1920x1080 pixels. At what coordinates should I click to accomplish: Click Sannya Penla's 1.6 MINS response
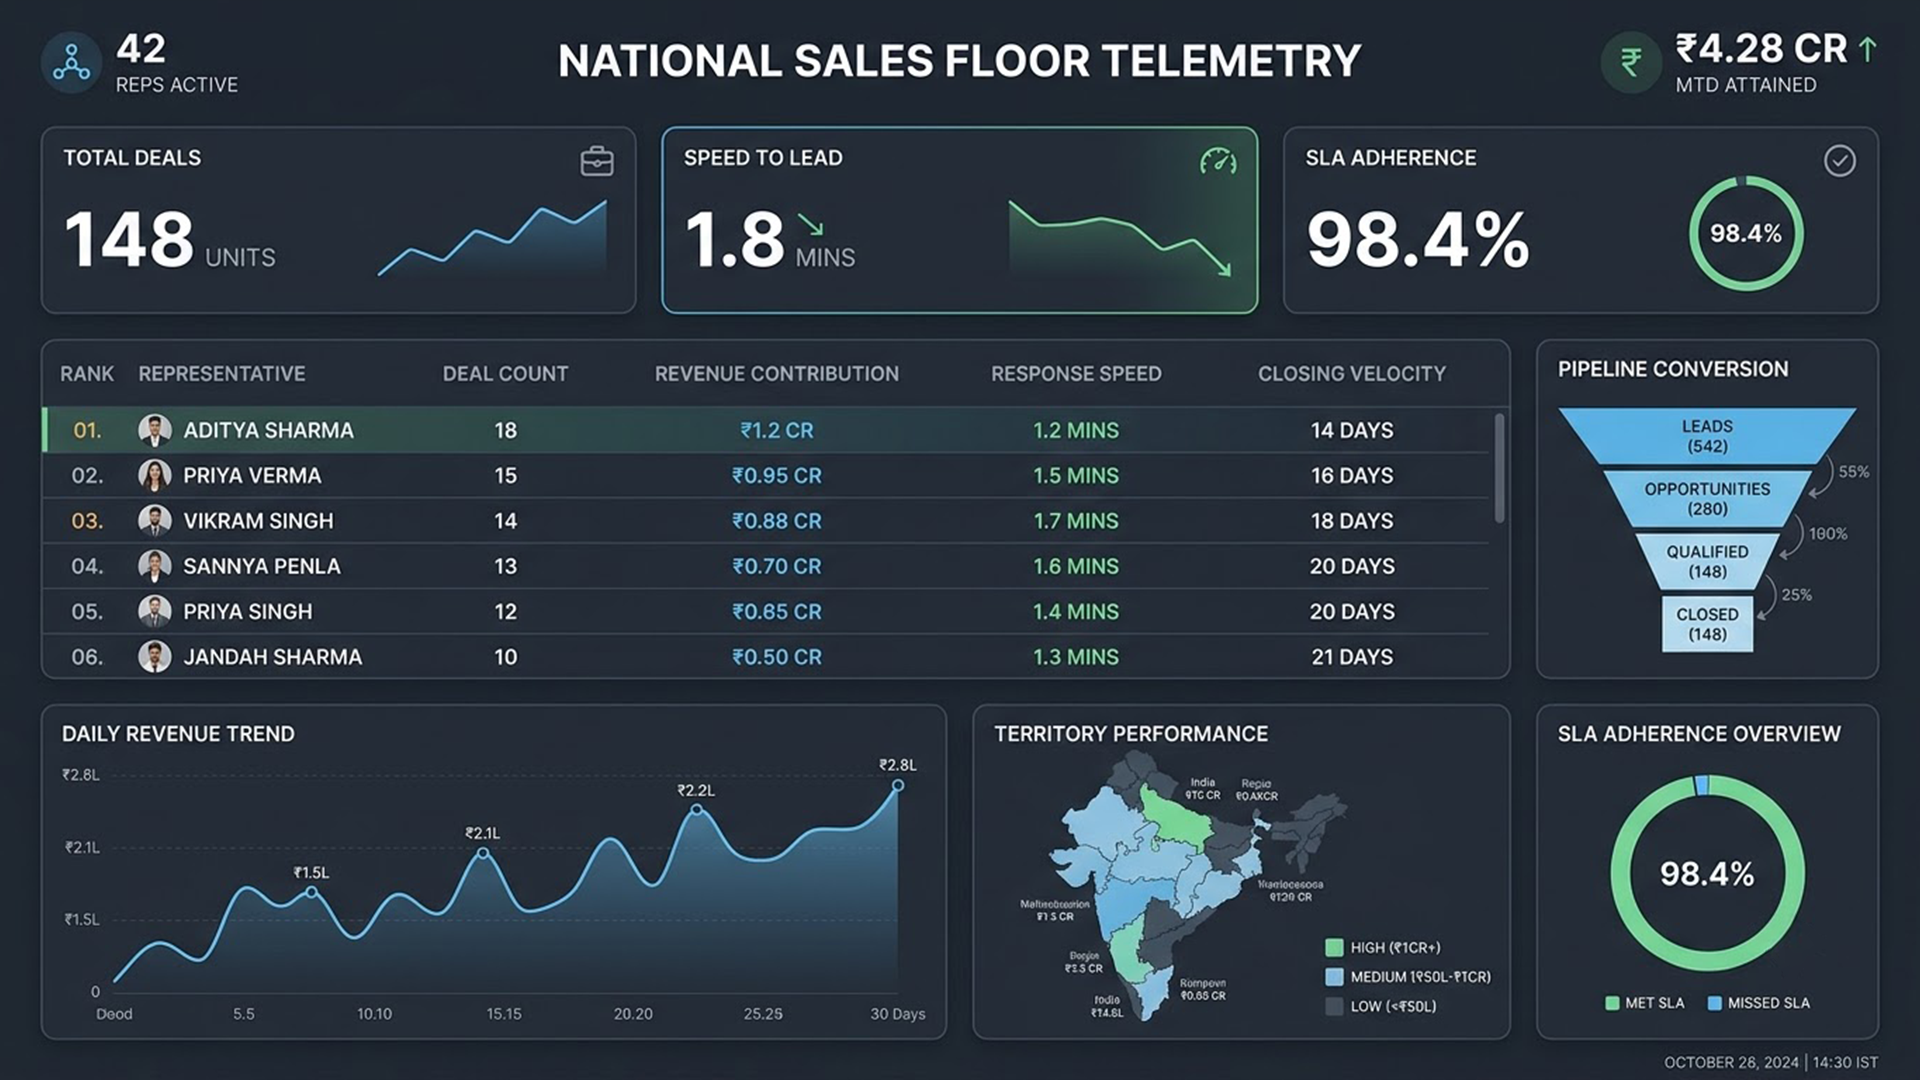pyautogui.click(x=1076, y=566)
